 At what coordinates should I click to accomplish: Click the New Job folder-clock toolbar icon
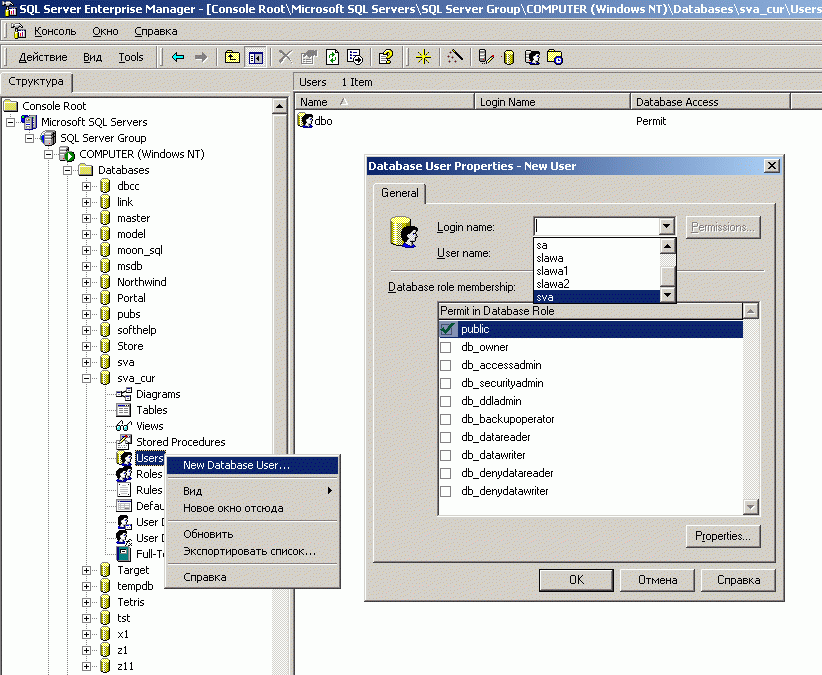coord(555,57)
